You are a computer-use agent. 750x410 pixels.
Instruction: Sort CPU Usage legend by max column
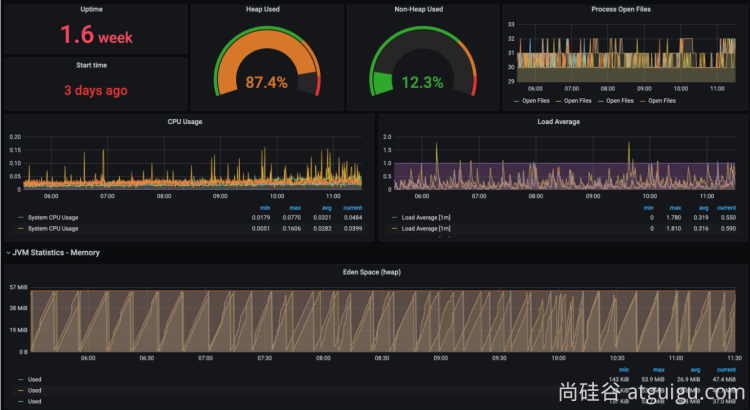pos(295,208)
